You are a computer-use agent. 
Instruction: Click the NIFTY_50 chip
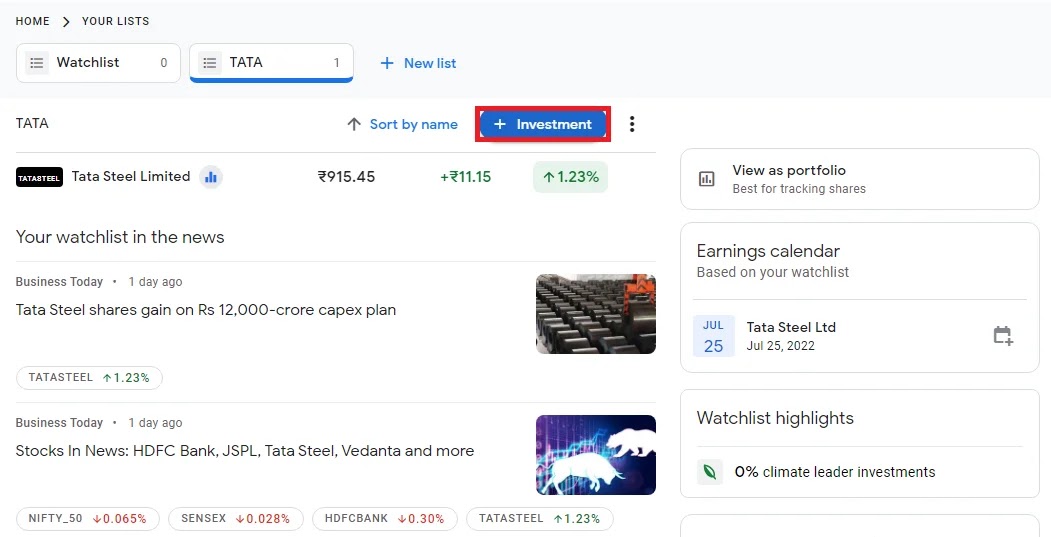(88, 518)
